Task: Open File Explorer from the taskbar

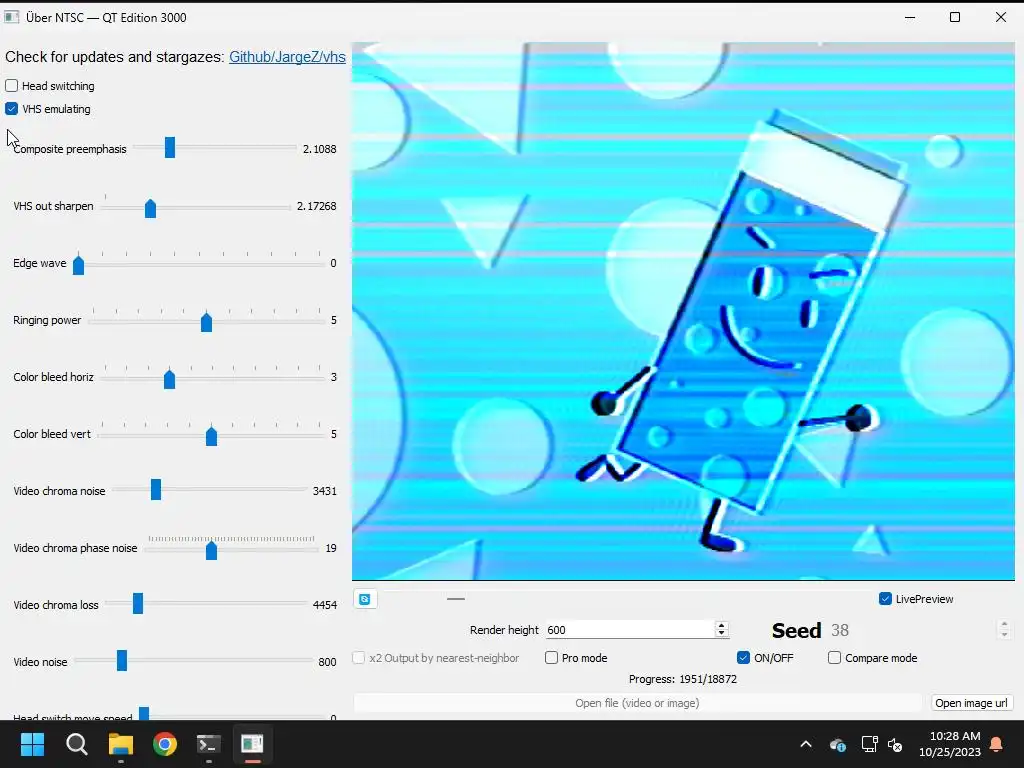Action: coord(121,744)
